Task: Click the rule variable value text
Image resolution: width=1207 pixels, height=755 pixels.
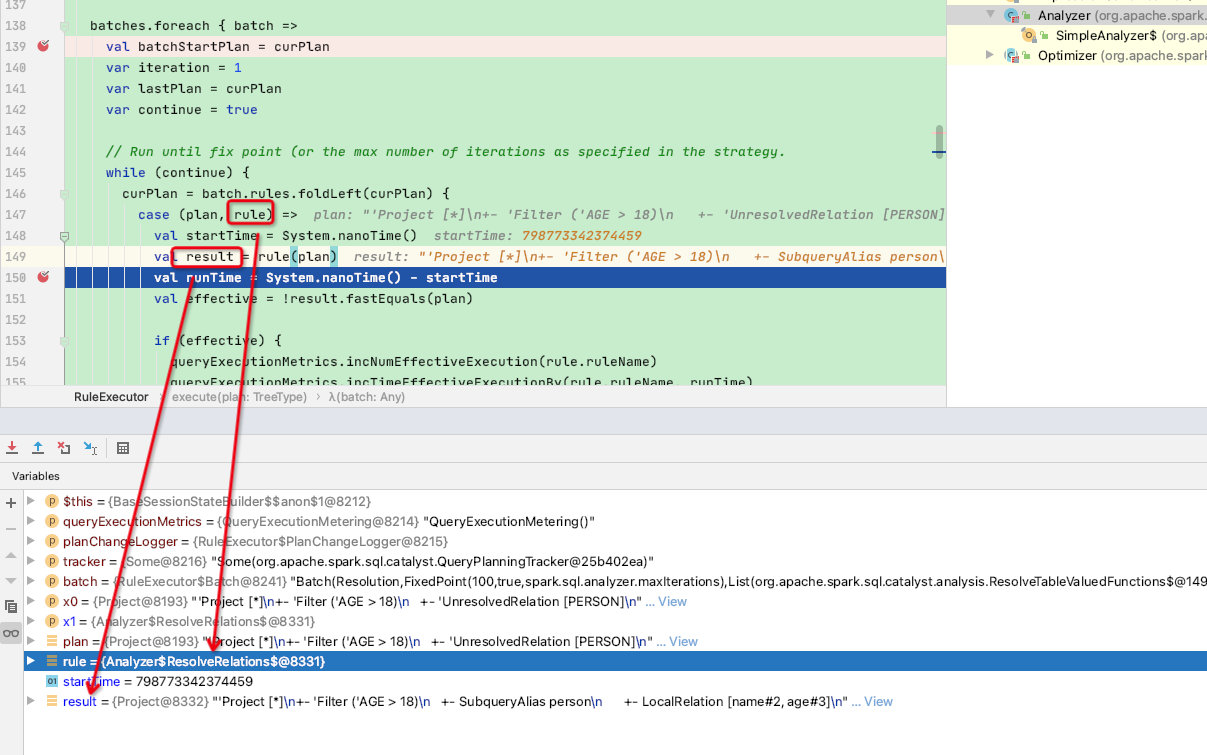Action: coord(213,662)
